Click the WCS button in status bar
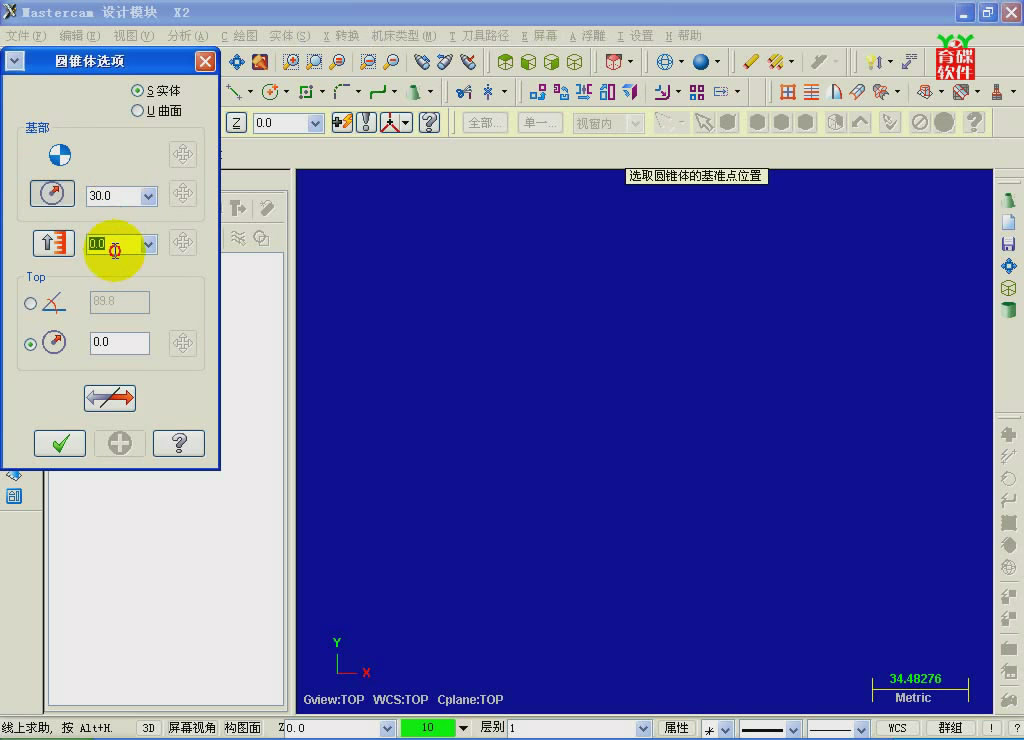Image resolution: width=1024 pixels, height=740 pixels. 897,728
